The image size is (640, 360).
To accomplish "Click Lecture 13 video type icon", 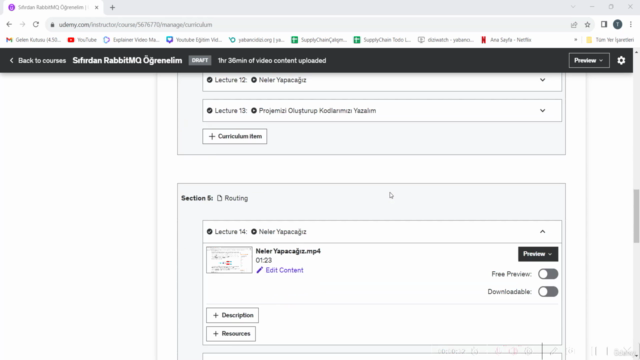I will click(x=254, y=110).
